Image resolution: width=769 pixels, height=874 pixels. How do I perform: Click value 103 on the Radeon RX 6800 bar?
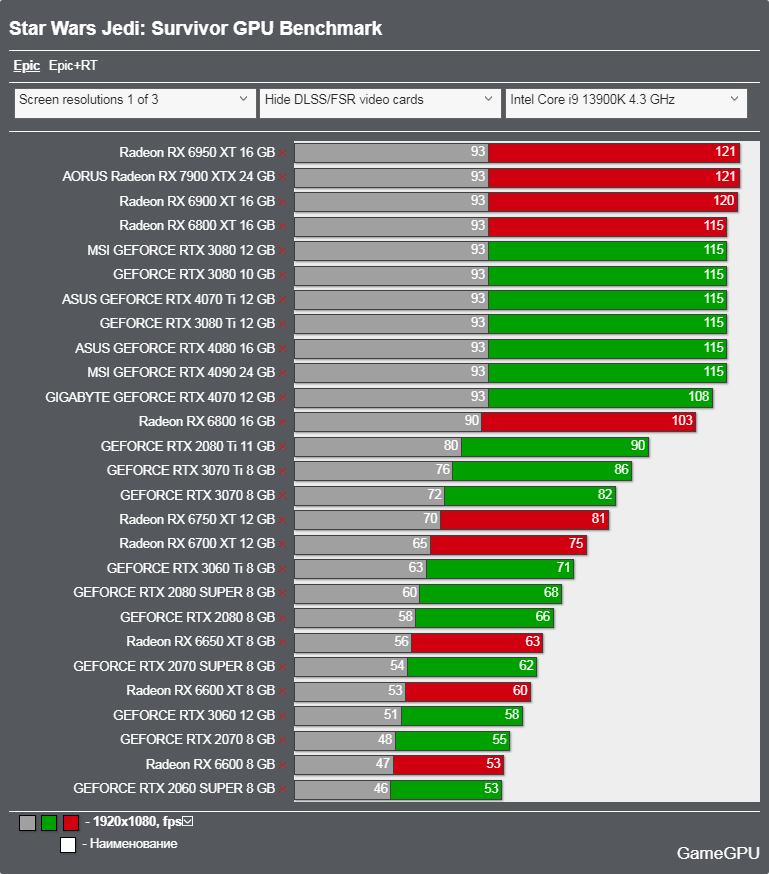682,421
